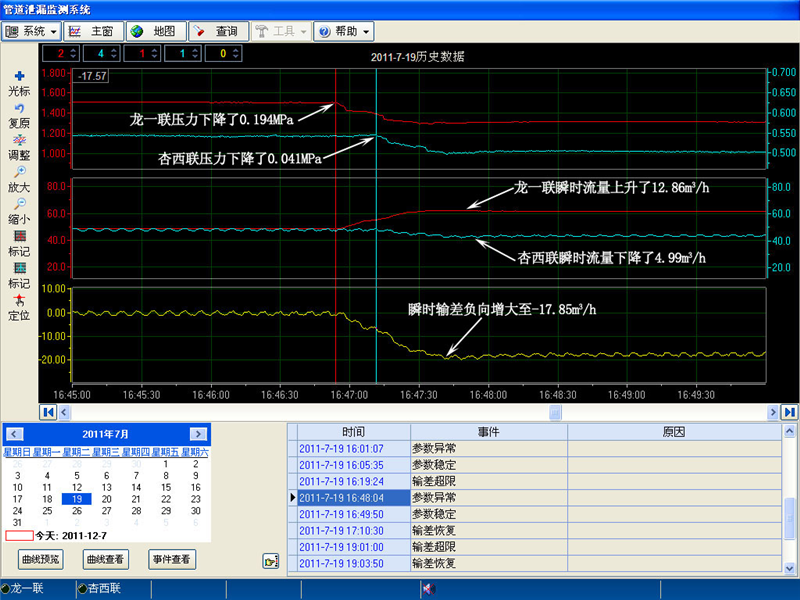Image resolution: width=800 pixels, height=600 pixels.
Task: Toggle the 杏西联 station indicator
Action: (x=83, y=589)
